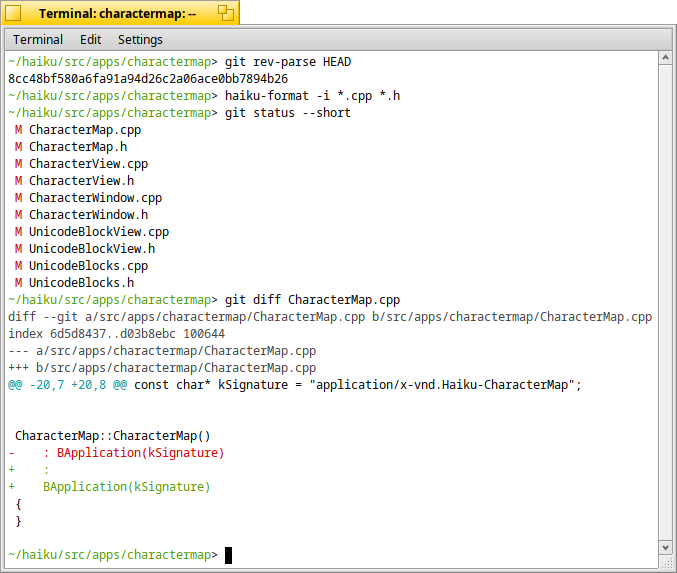The height and width of the screenshot is (573, 677).
Task: Click the cyan @@ hunk header line
Action: [x=294, y=385]
